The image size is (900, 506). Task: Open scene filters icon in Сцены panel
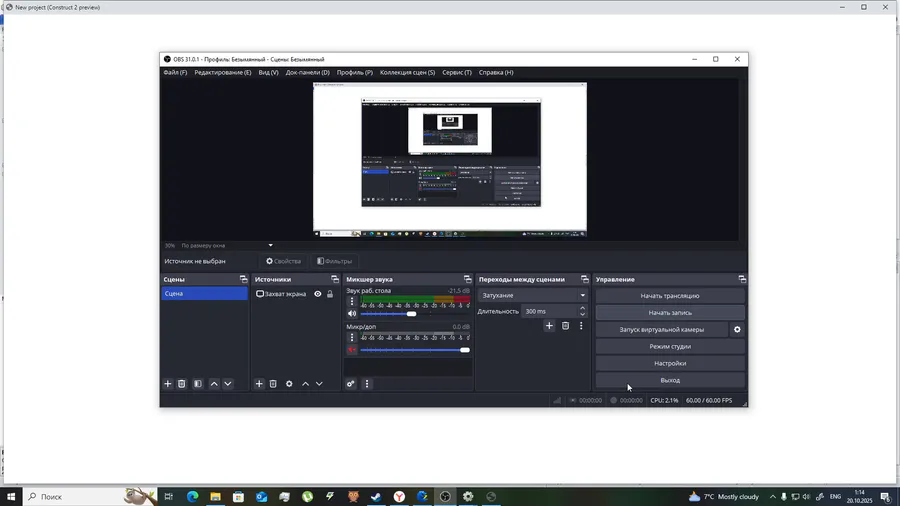[x=198, y=384]
